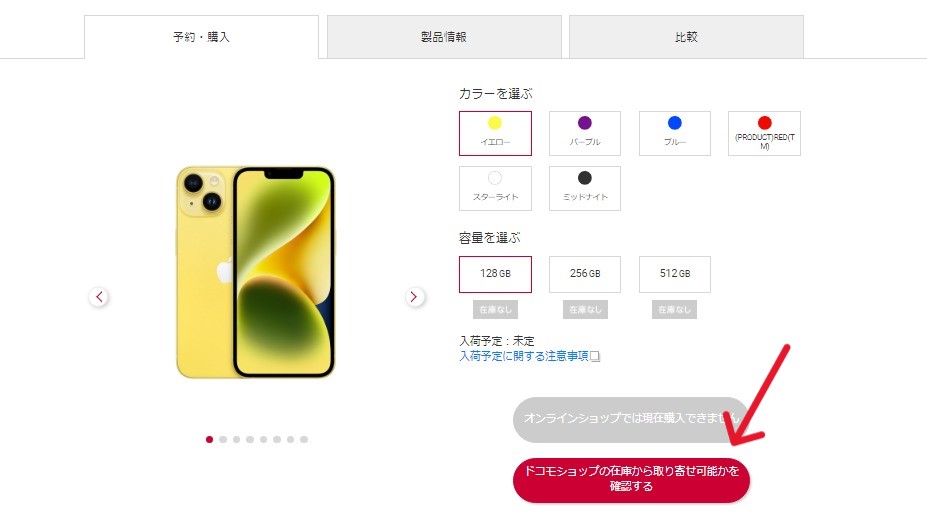This screenshot has height=527, width=927.
Task: Click the previous image arrow icon
Action: pyautogui.click(x=99, y=296)
